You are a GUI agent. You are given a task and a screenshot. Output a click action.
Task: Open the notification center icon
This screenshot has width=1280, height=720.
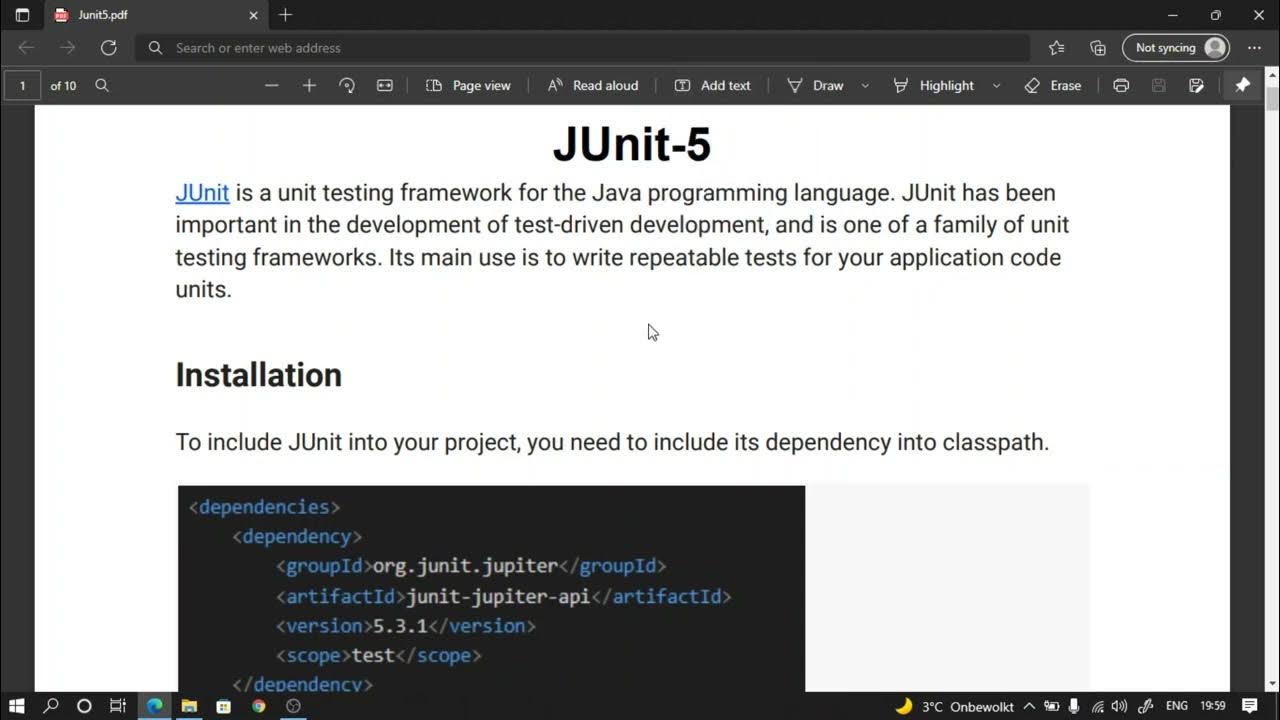[1250, 706]
